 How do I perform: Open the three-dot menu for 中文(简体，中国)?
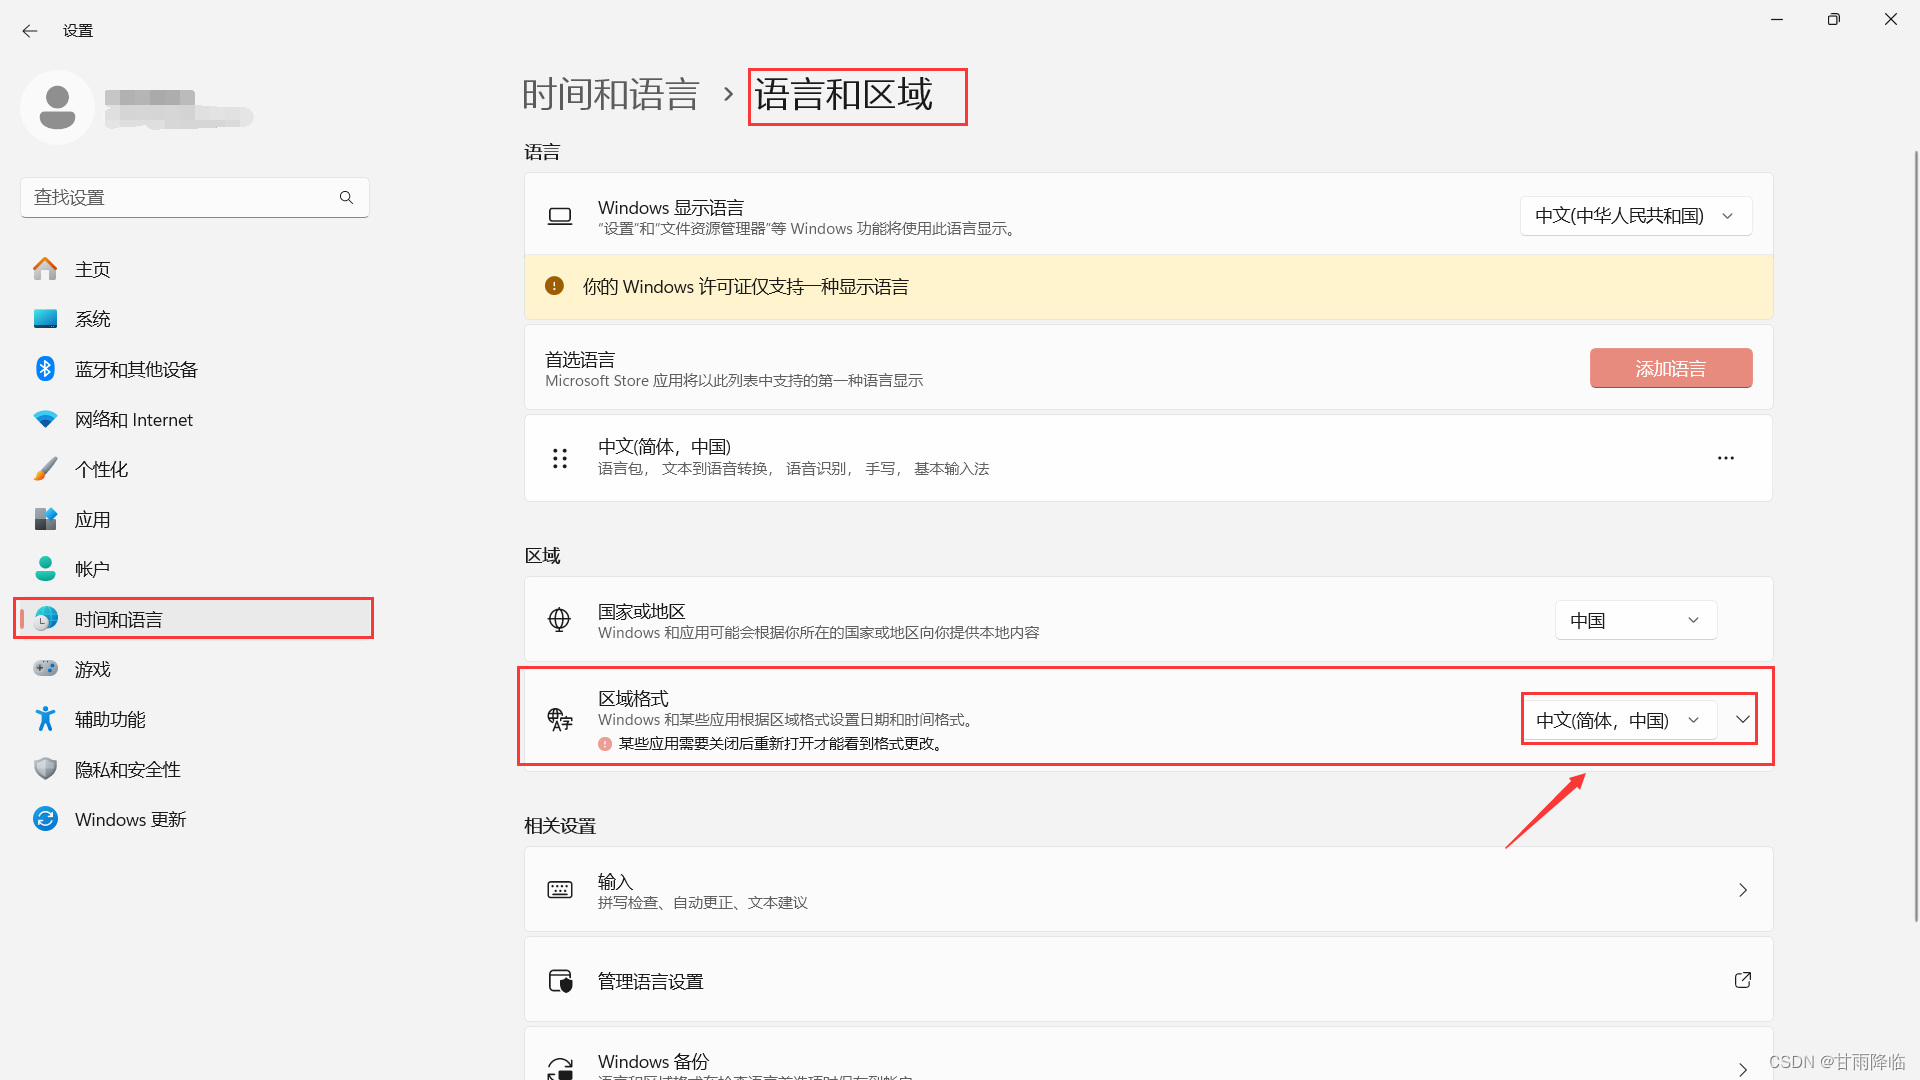point(1726,458)
